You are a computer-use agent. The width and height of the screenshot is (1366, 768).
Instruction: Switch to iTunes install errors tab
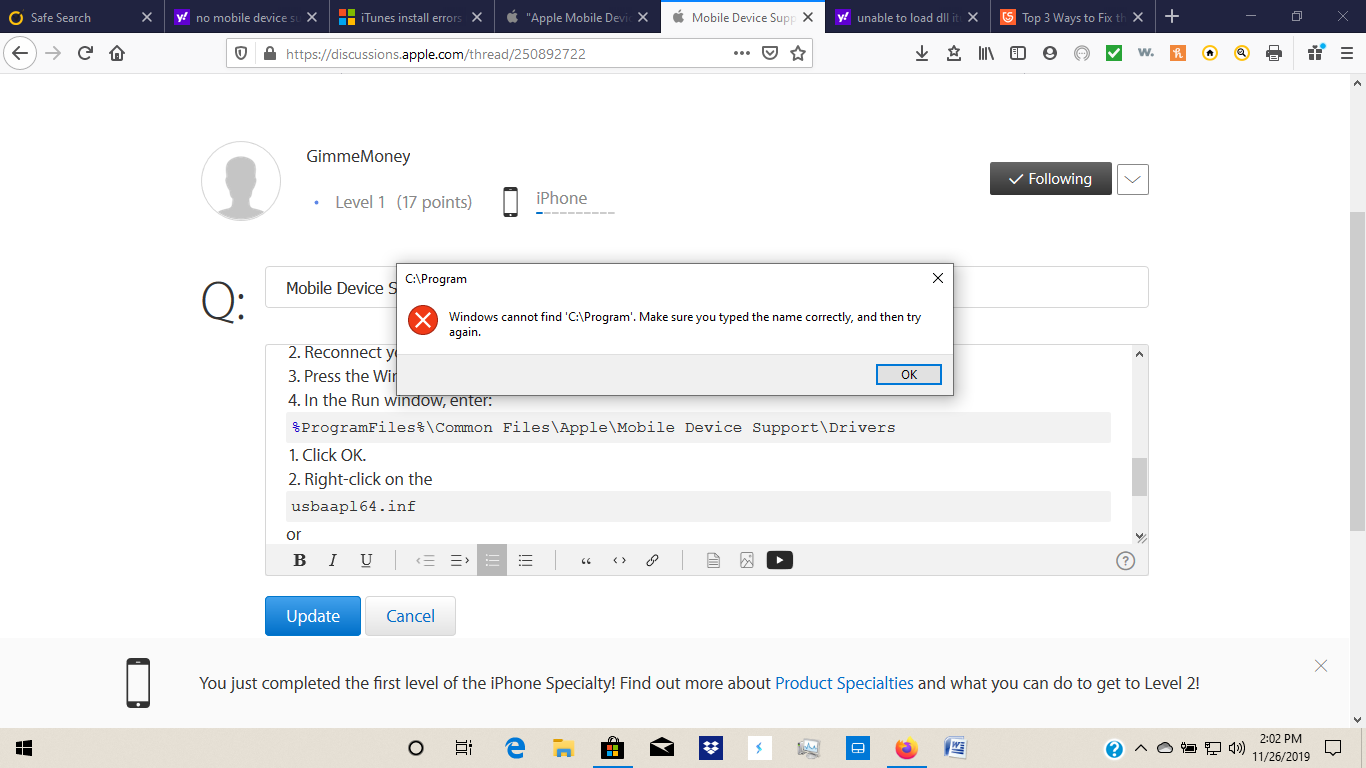pyautogui.click(x=412, y=17)
